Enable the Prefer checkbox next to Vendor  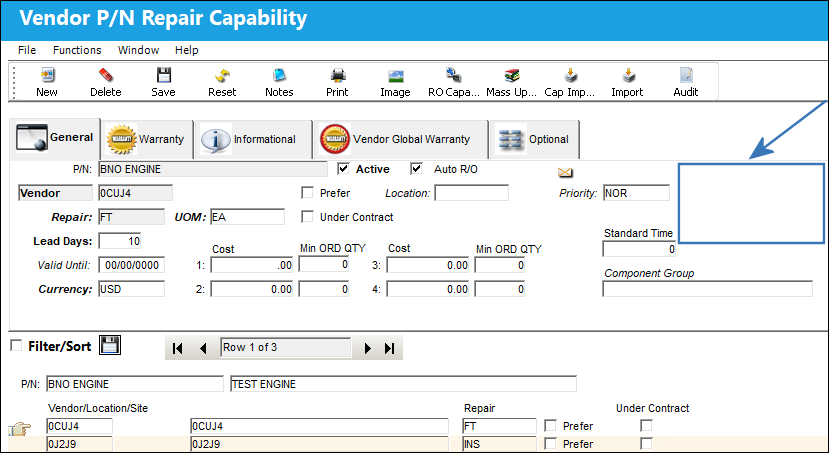coord(307,192)
